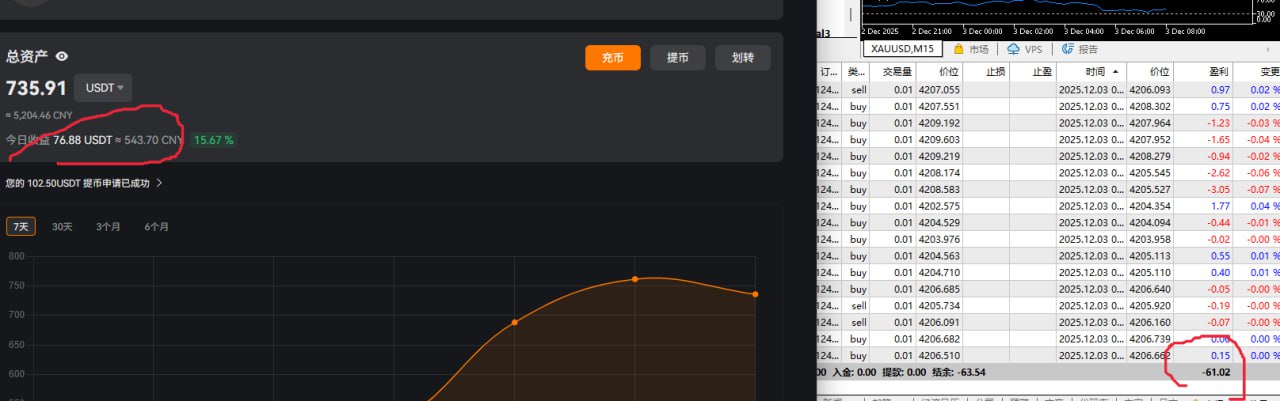Sort trades by the 时间 column header
This screenshot has width=1280, height=401.
1090,72
